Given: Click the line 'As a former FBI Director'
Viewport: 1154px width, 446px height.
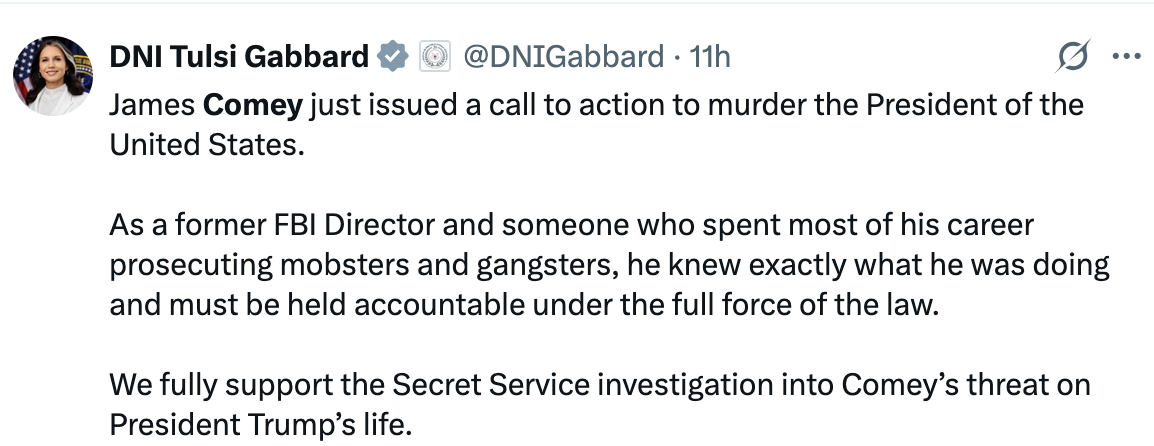Looking at the screenshot, I should point(572,225).
